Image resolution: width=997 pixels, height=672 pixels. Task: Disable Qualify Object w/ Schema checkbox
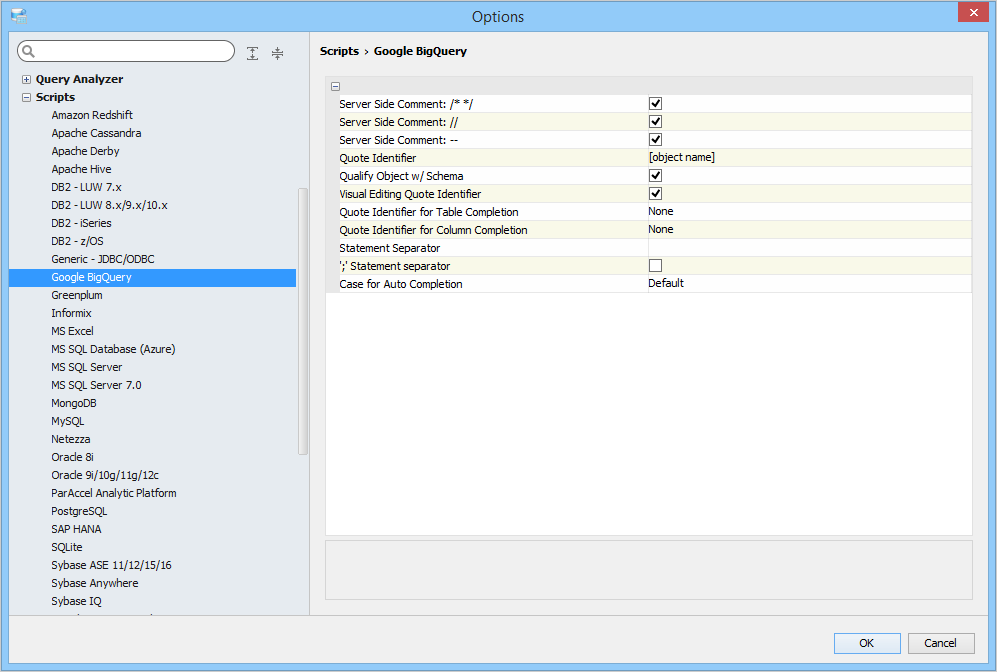(655, 176)
